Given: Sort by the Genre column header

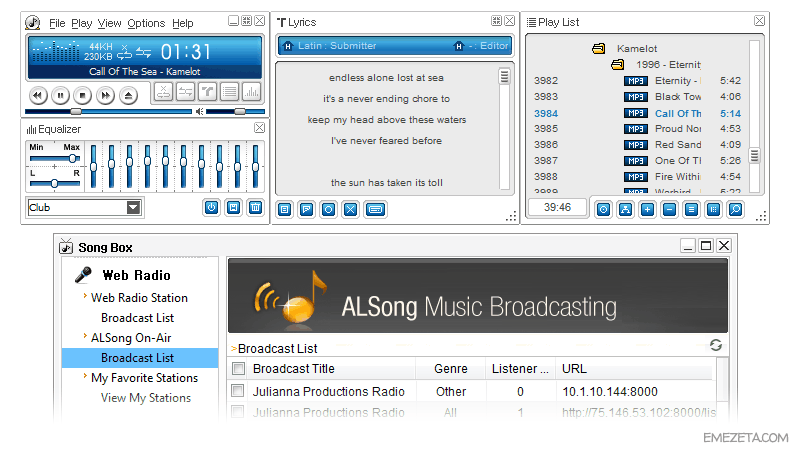Looking at the screenshot, I should tap(451, 368).
